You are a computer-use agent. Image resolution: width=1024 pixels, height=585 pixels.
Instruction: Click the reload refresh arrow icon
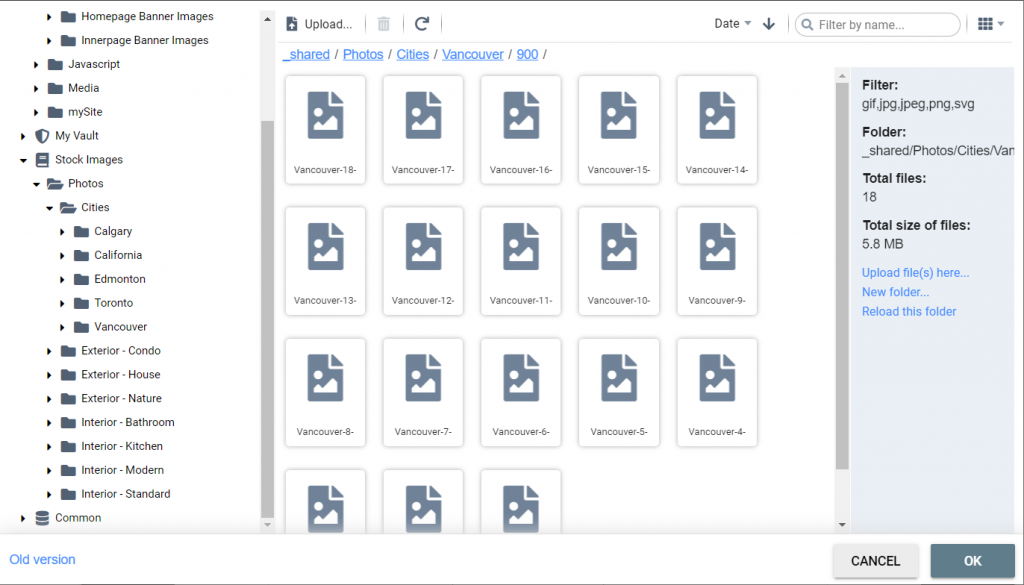422,24
